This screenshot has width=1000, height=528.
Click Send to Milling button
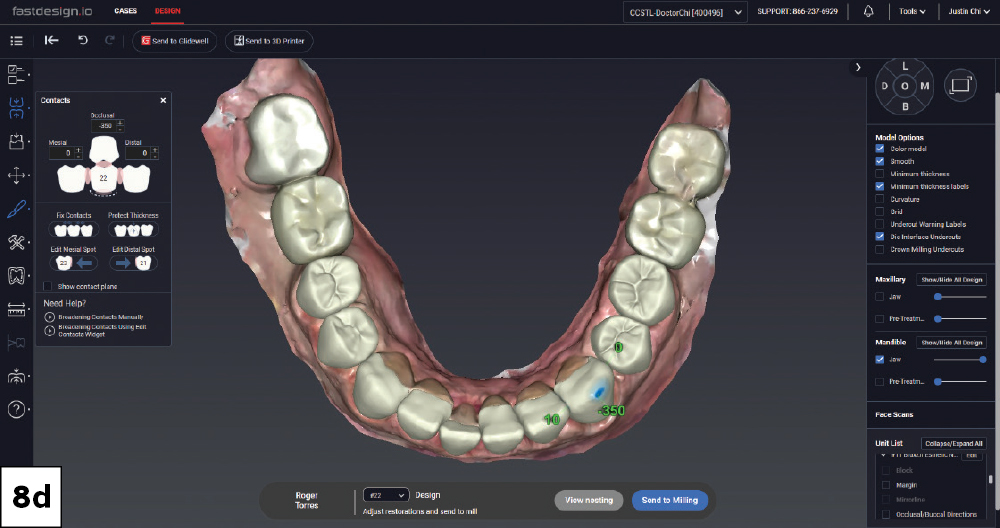[x=670, y=500]
